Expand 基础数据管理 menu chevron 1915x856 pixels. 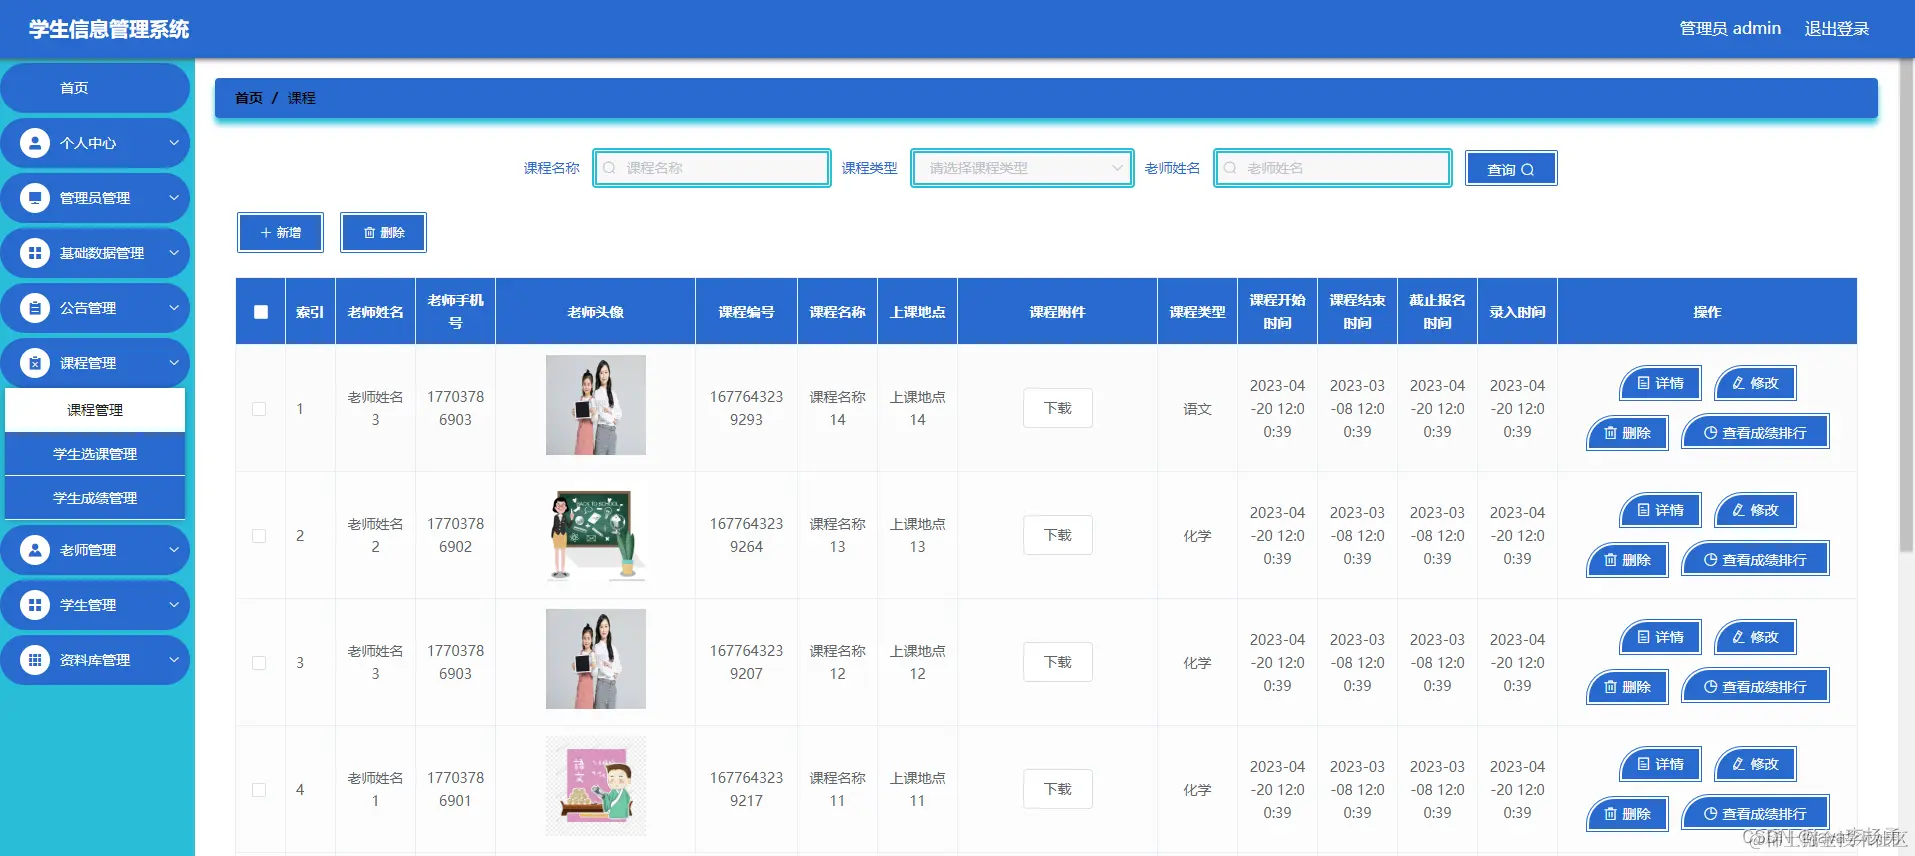click(174, 253)
